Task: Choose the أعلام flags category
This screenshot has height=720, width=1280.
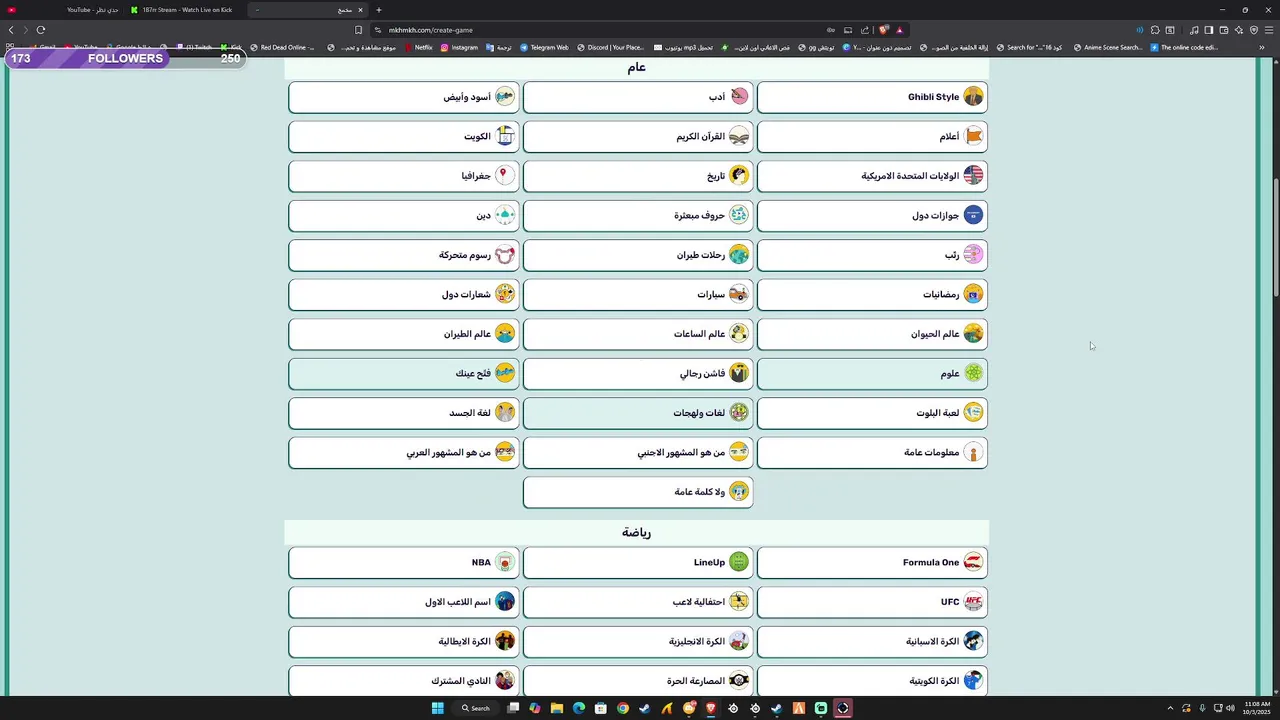Action: pyautogui.click(x=872, y=136)
